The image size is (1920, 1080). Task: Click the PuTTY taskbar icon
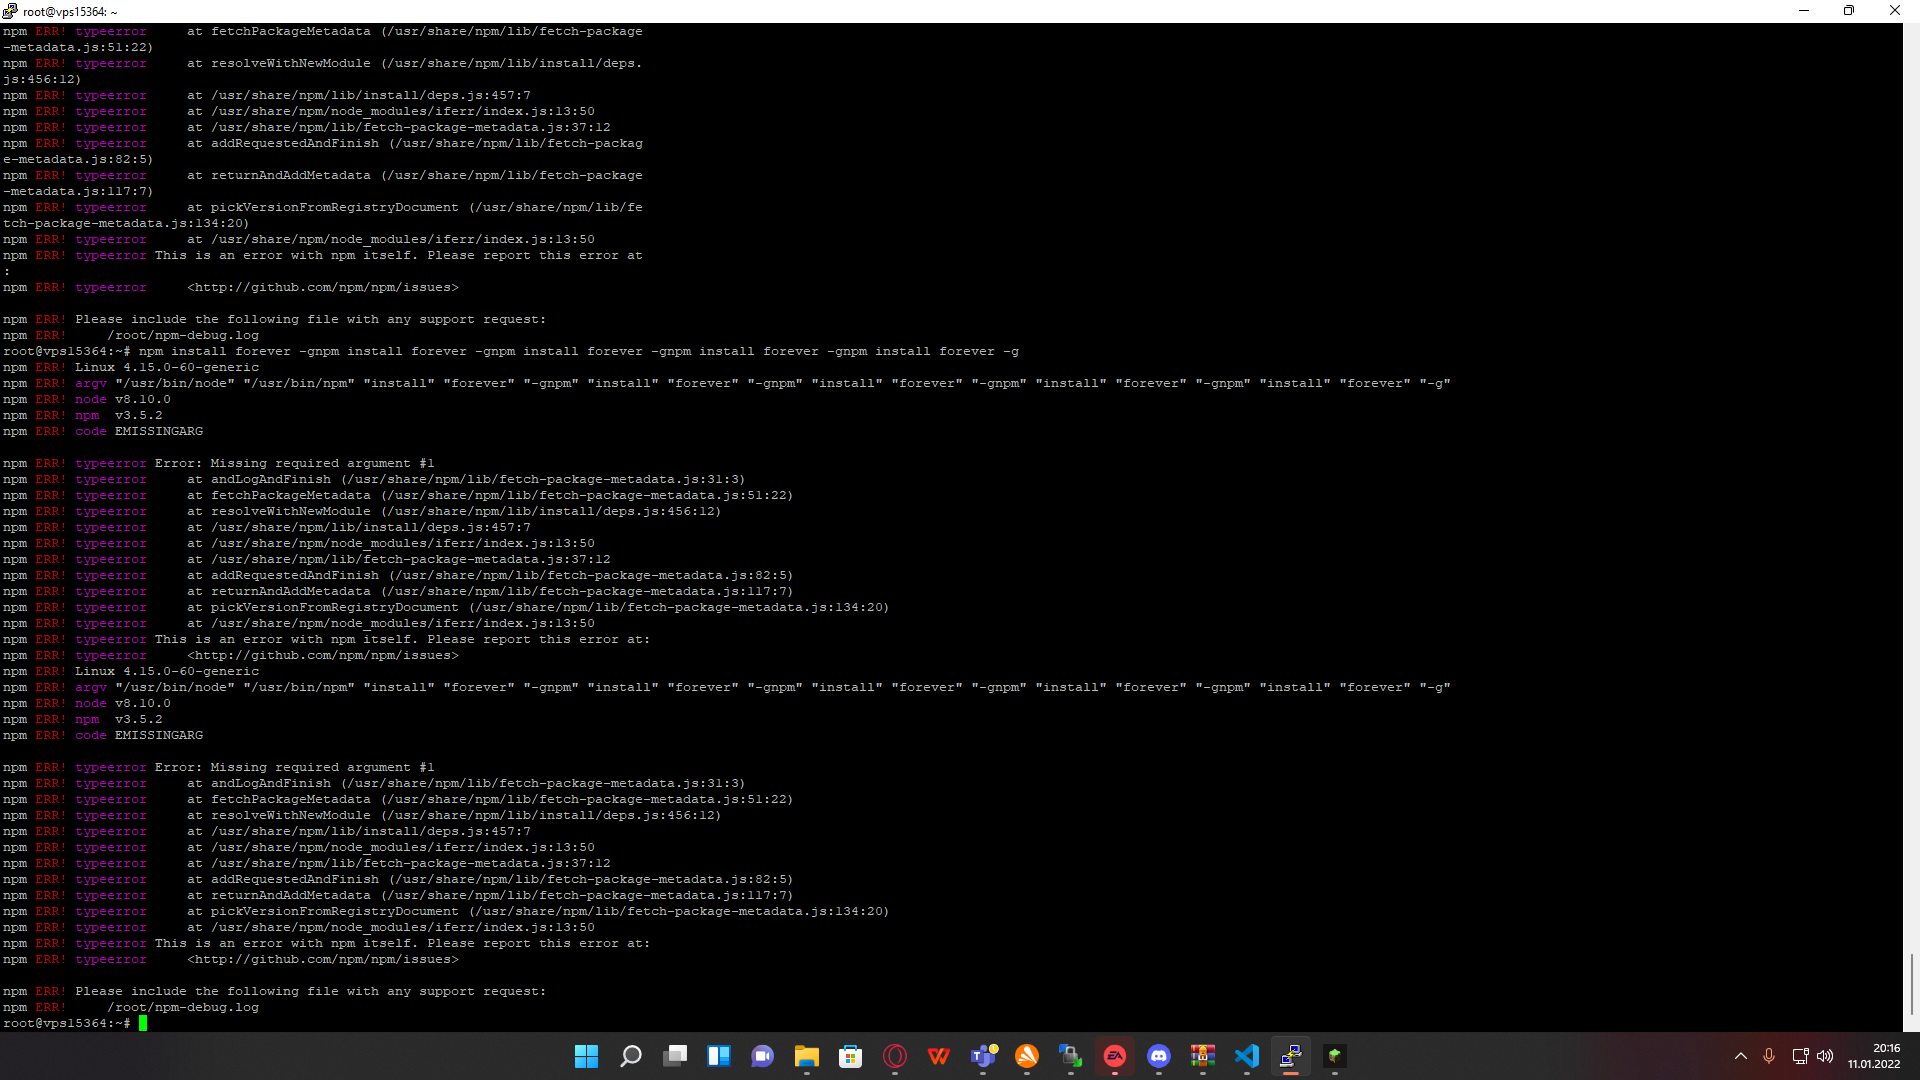[1291, 1056]
